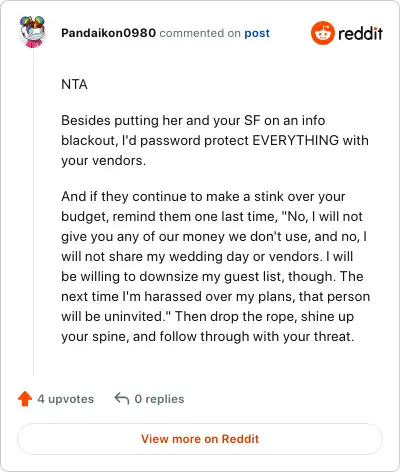
Task: Click the "0 replies" label
Action: click(159, 399)
